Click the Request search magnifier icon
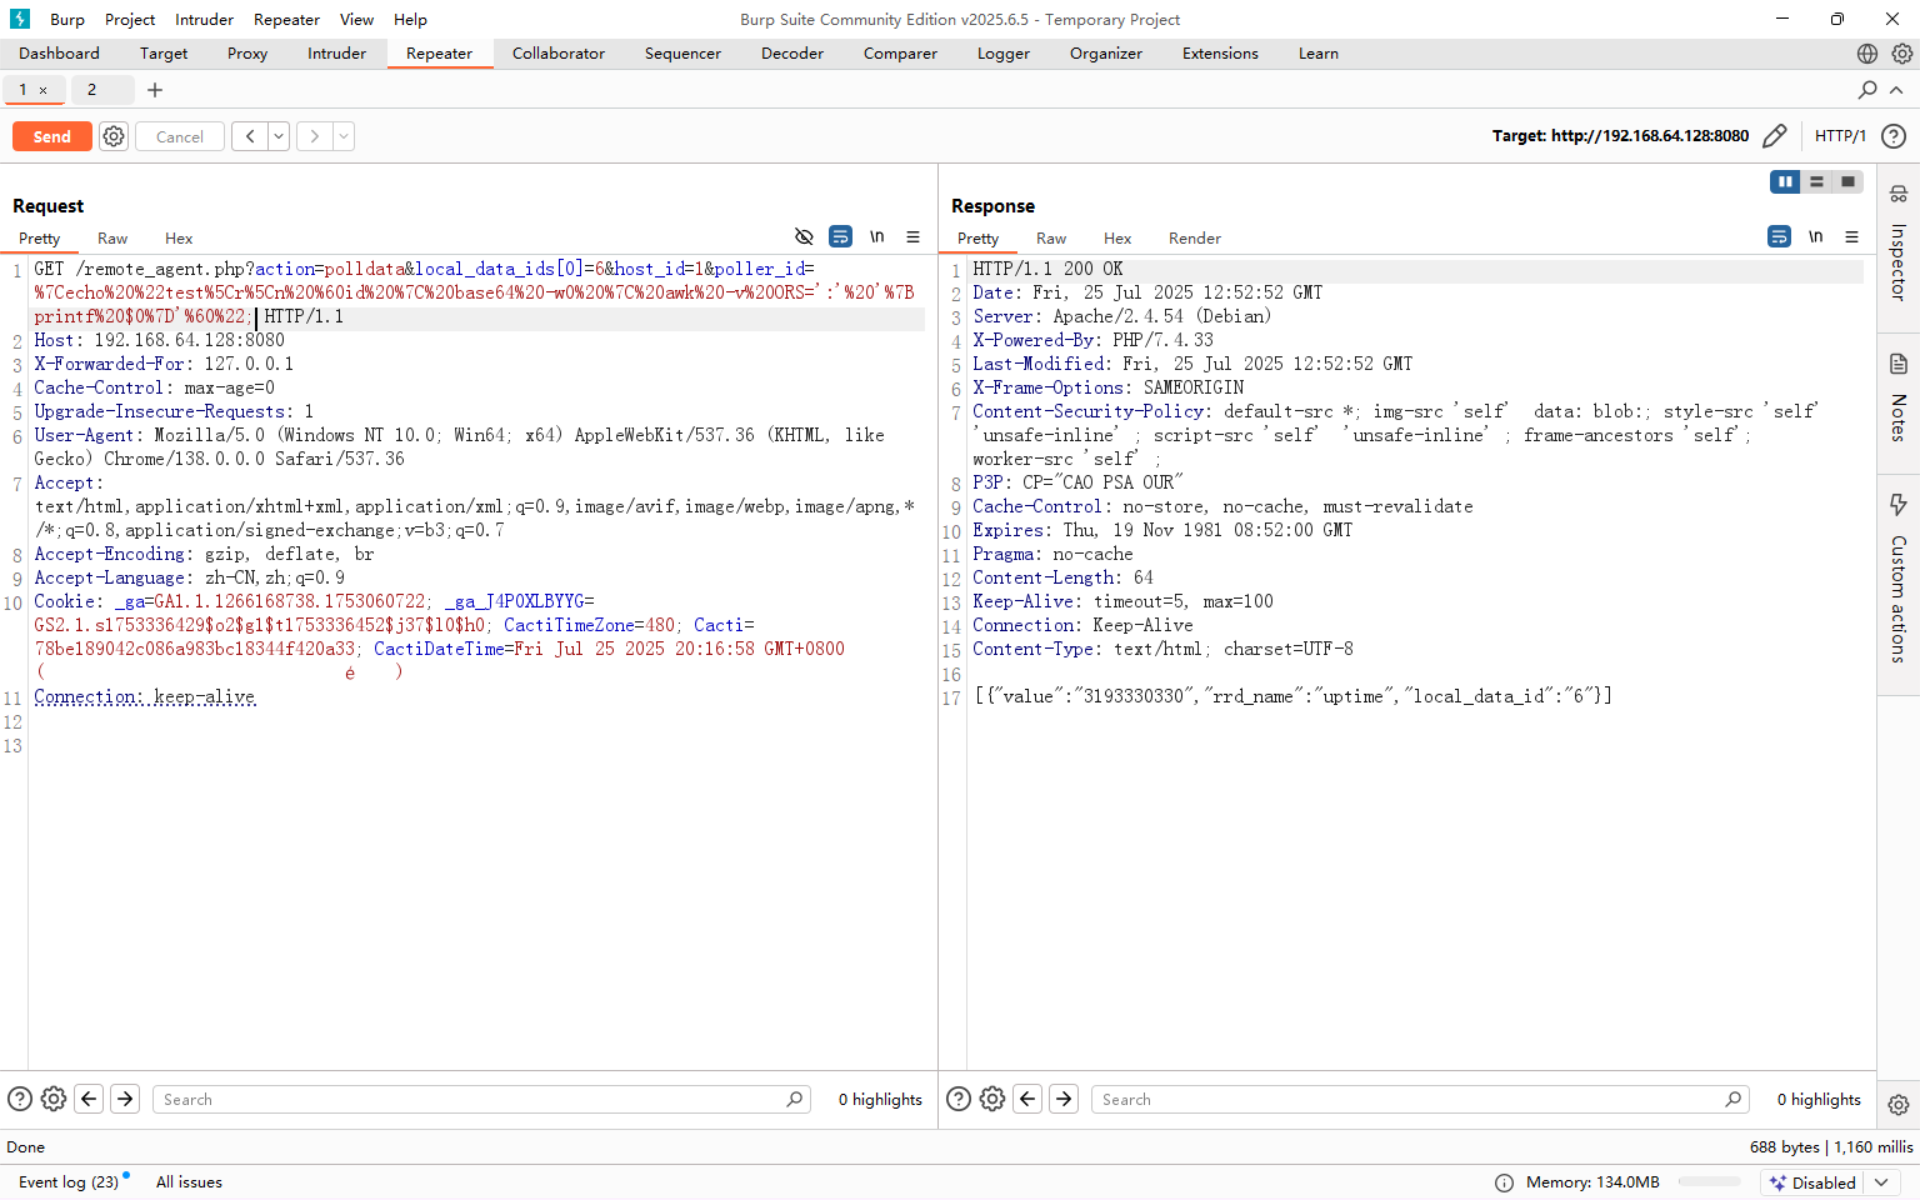This screenshot has width=1920, height=1200. click(794, 1099)
